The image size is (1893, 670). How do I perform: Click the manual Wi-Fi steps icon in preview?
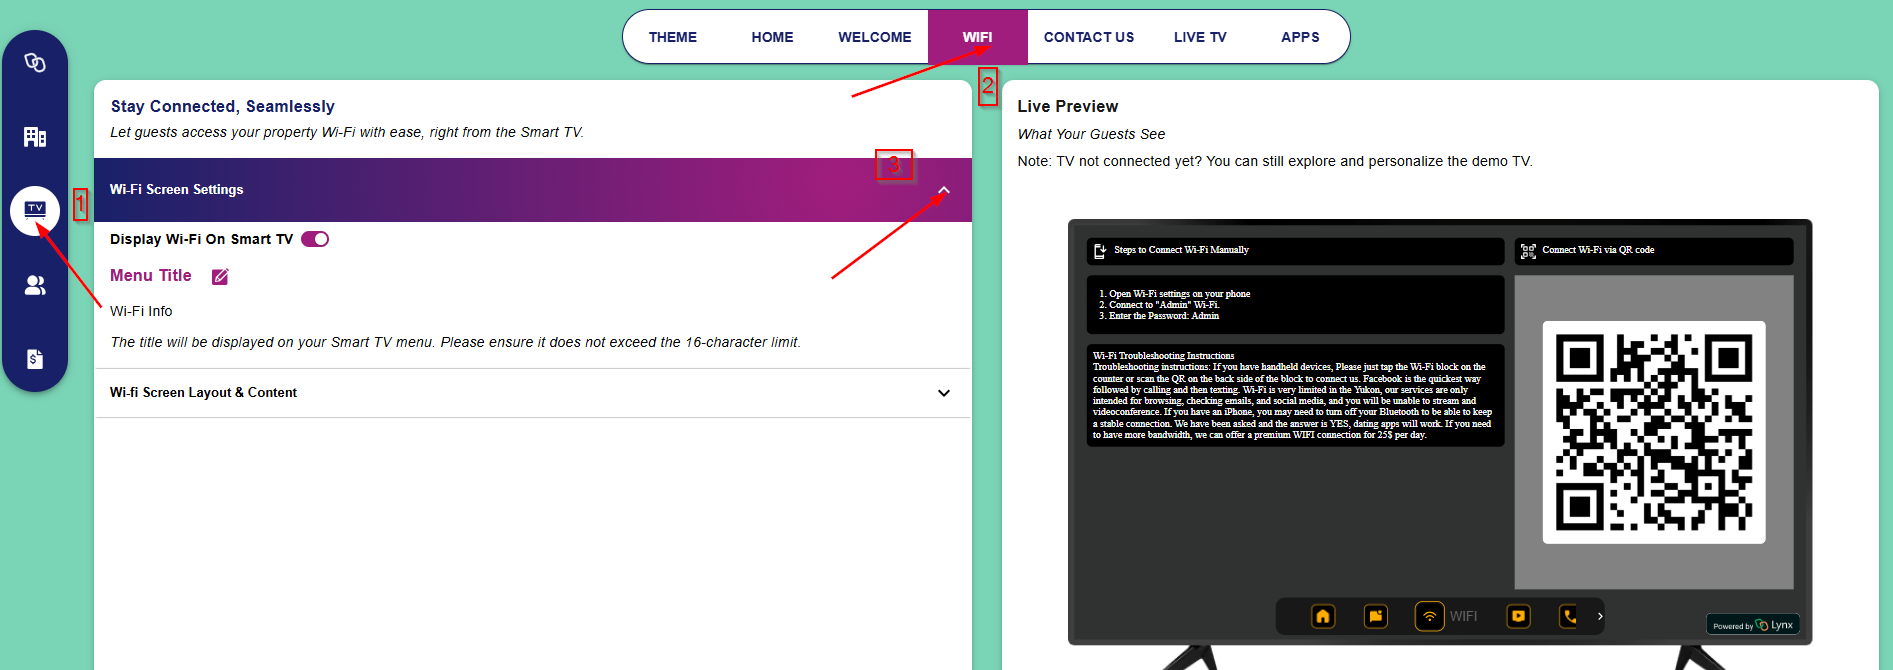coord(1100,251)
